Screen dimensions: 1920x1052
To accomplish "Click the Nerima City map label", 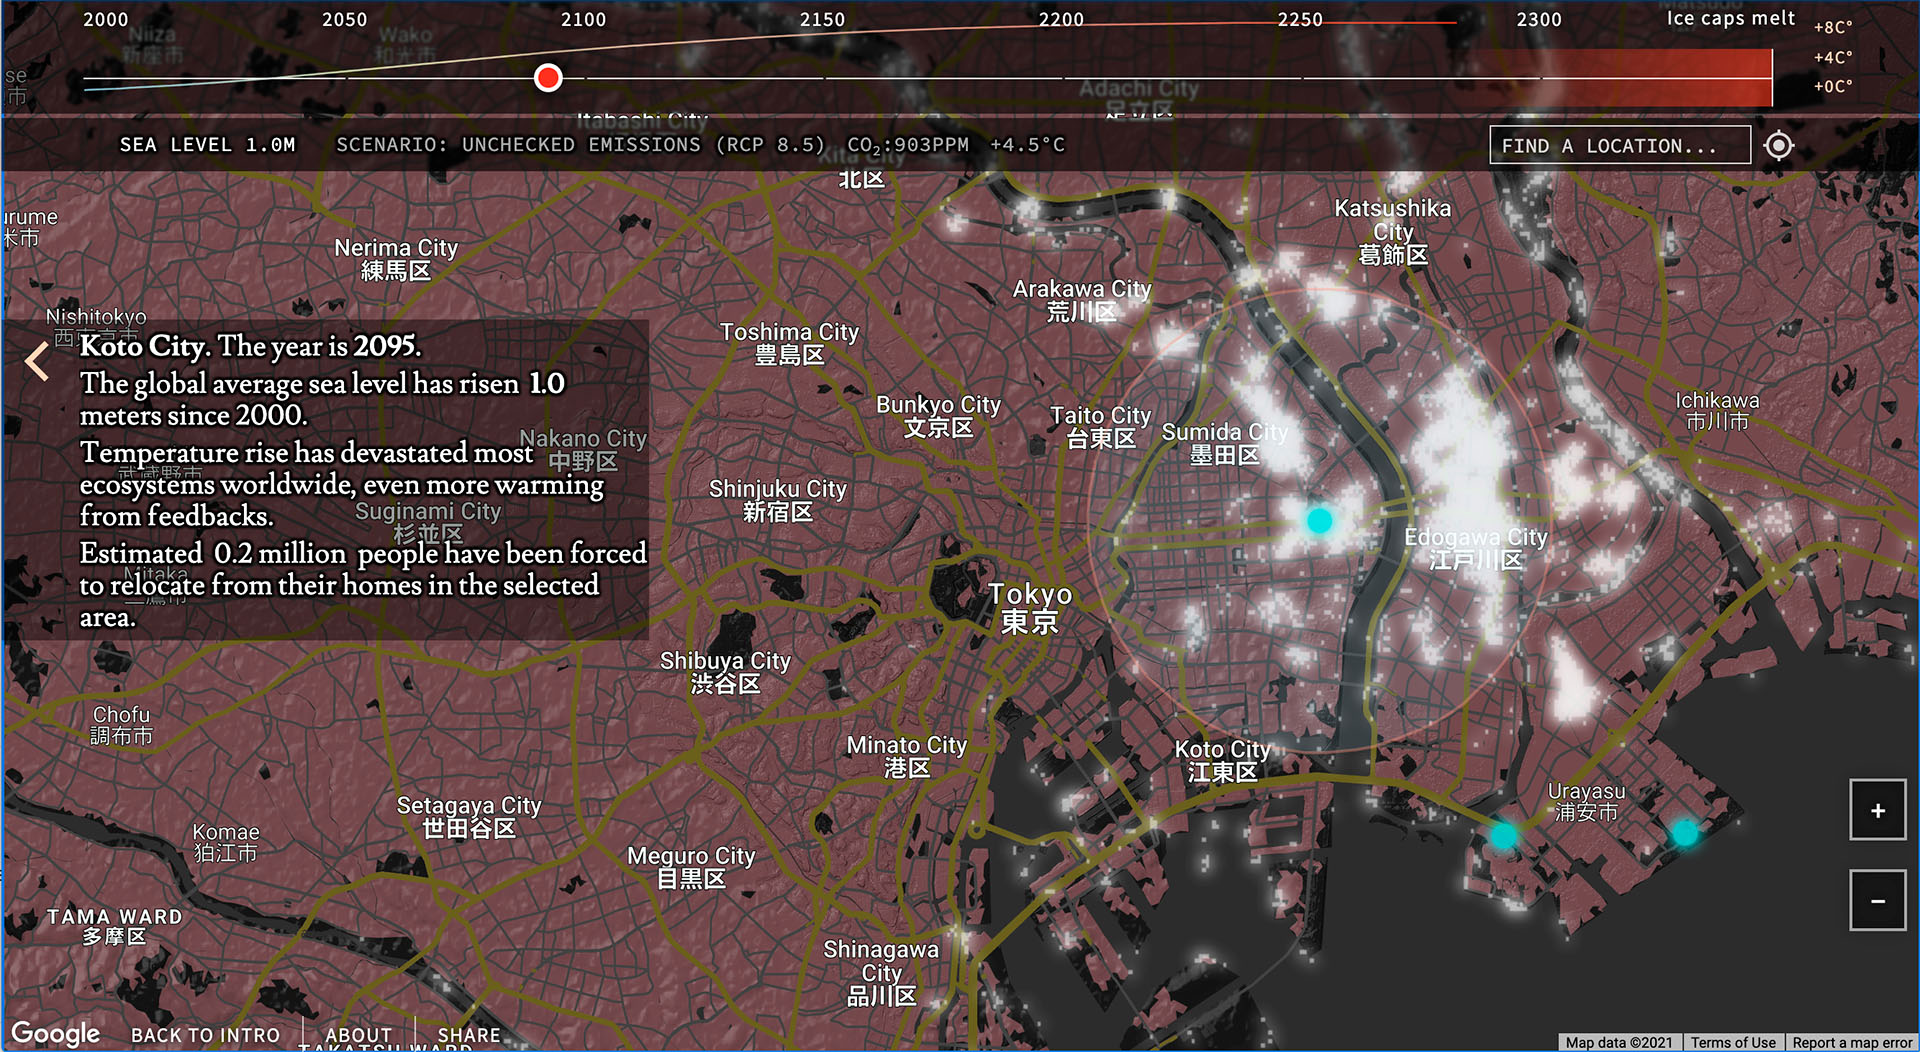I will point(396,259).
